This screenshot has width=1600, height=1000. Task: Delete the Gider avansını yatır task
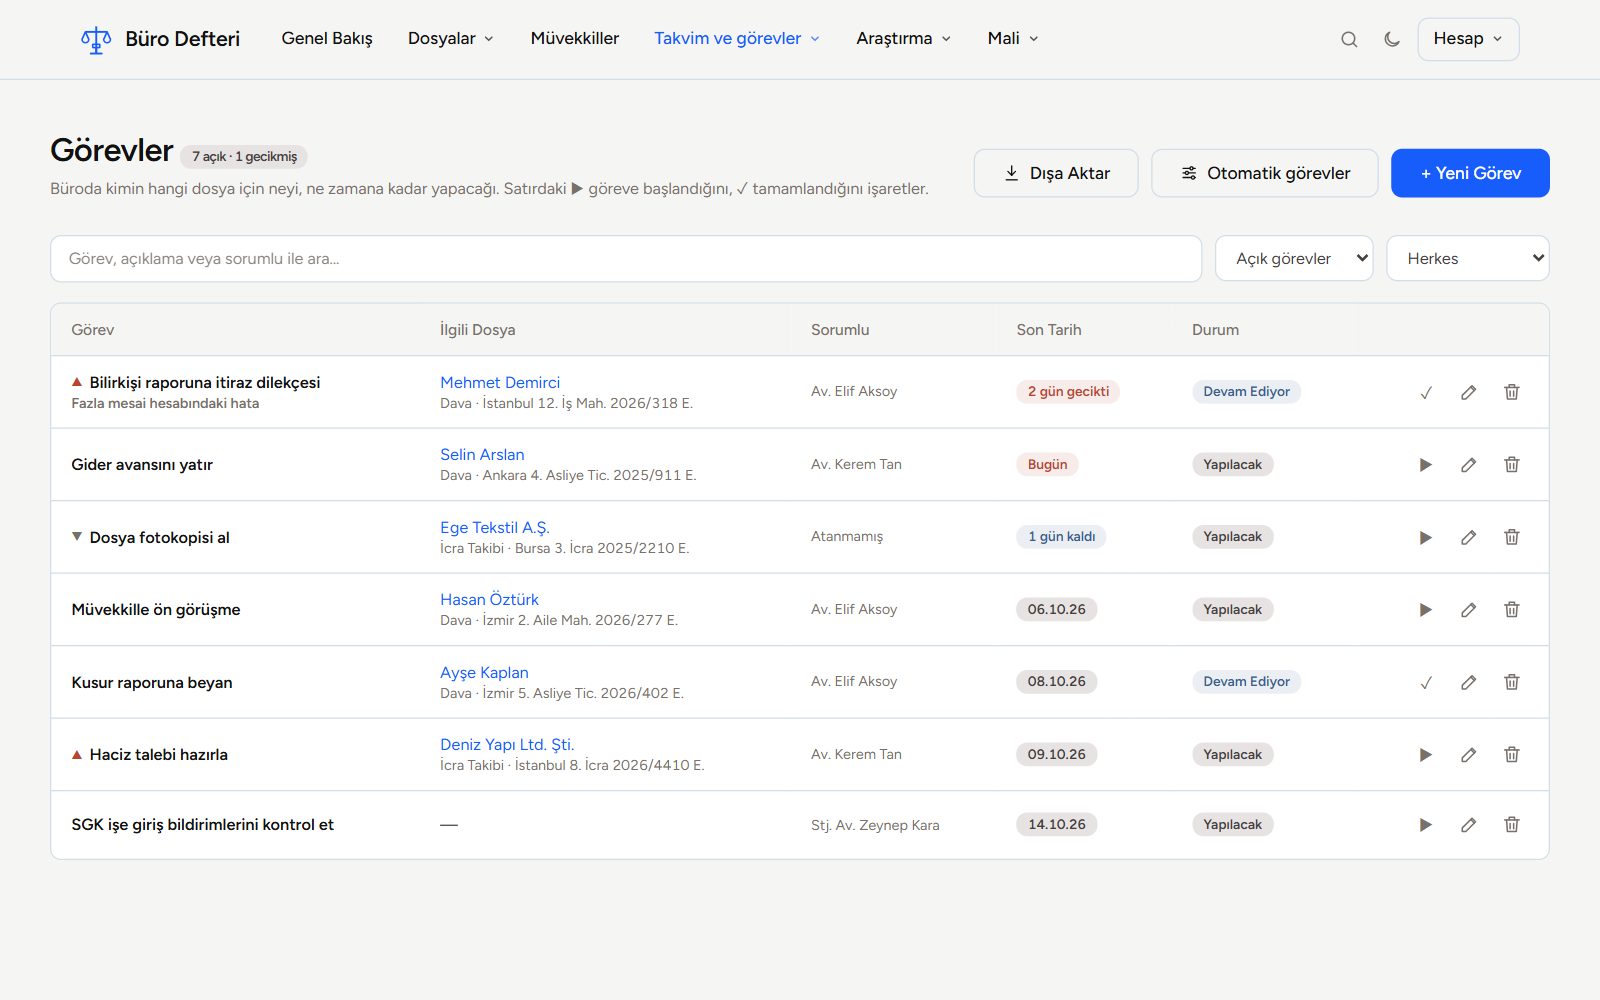coord(1512,464)
